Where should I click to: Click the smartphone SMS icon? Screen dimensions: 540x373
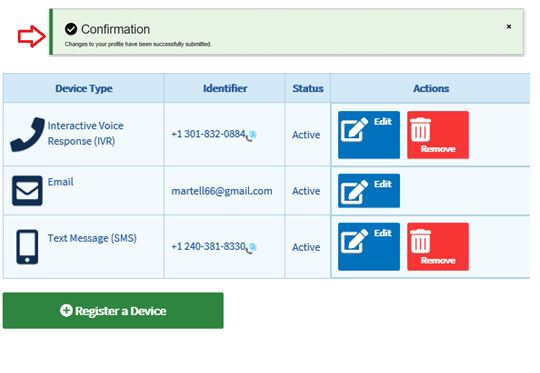click(27, 247)
